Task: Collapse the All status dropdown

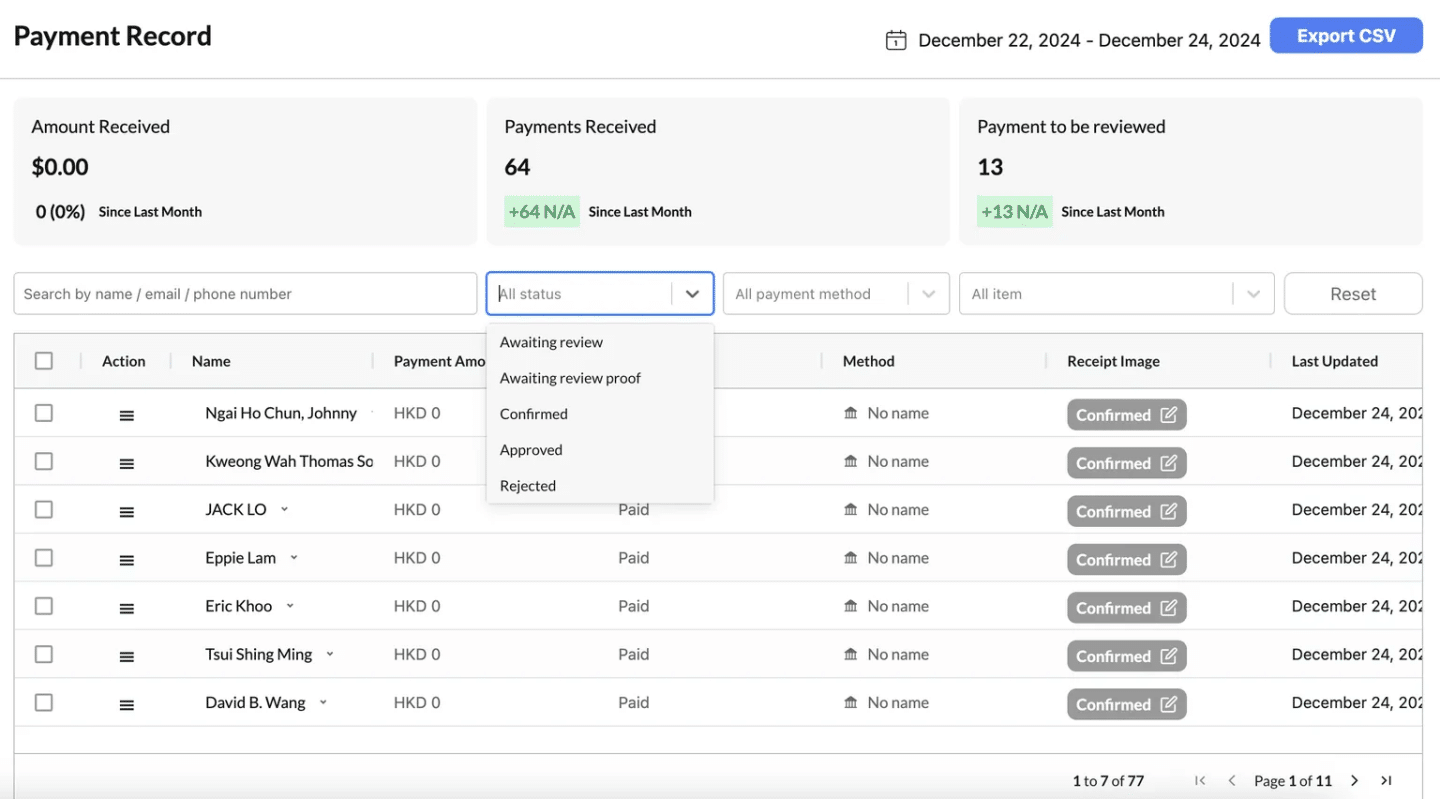Action: tap(692, 294)
